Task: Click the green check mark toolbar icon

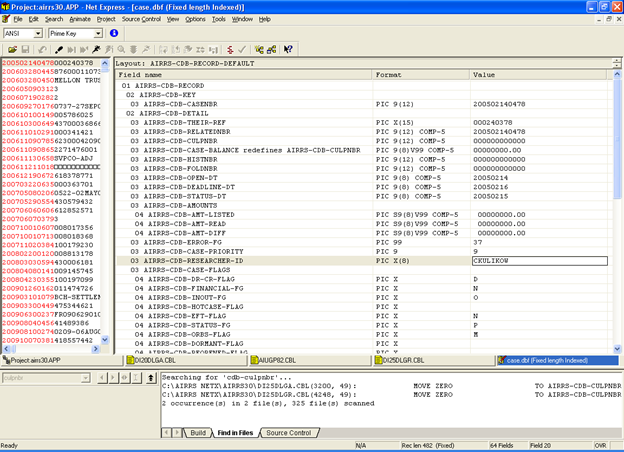Action: tap(240, 48)
